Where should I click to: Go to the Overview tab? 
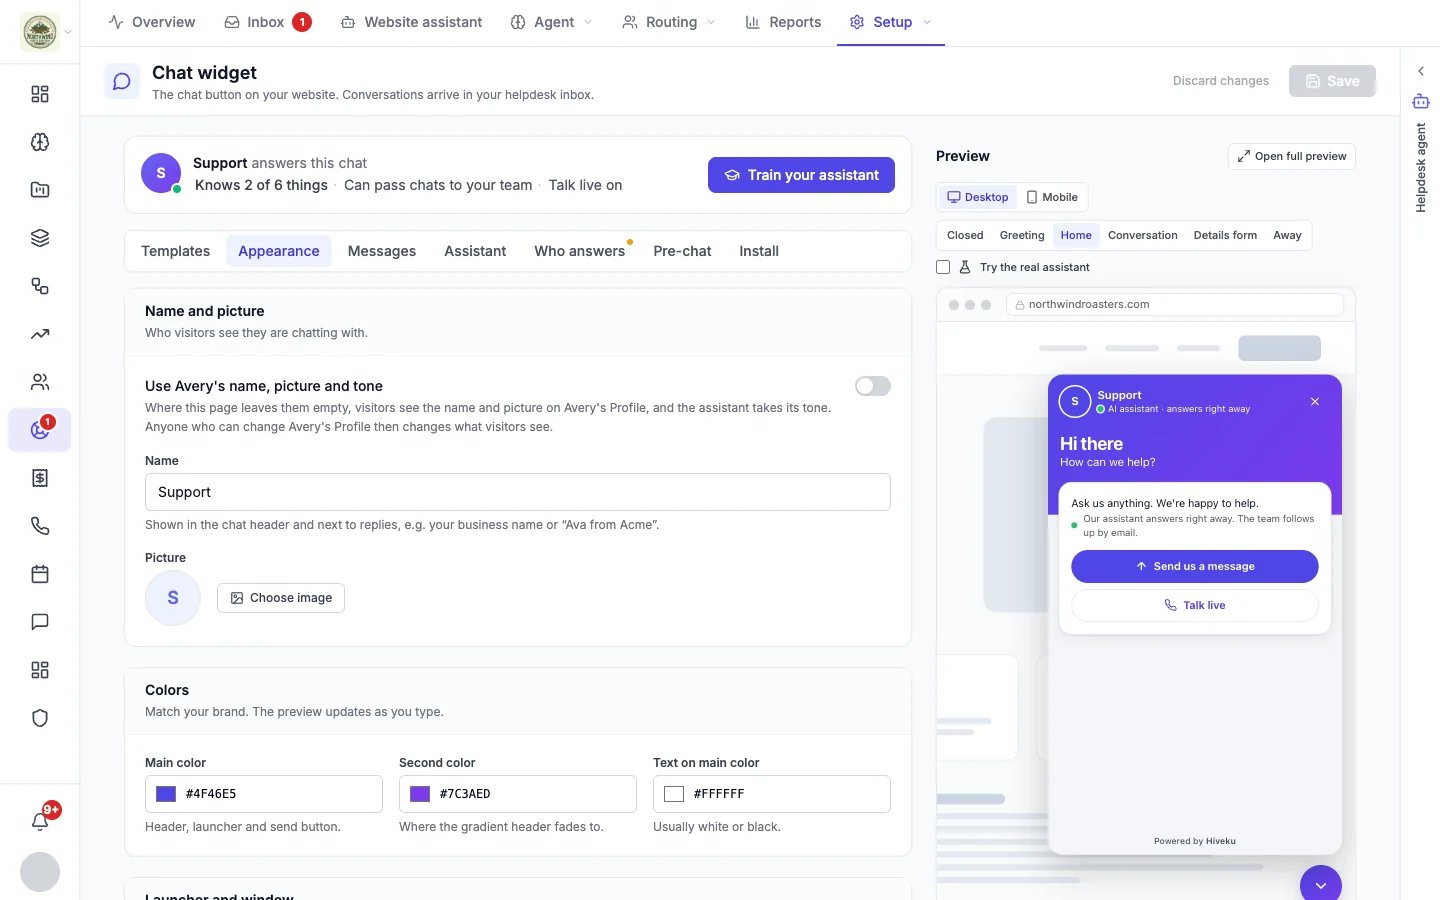point(152,22)
